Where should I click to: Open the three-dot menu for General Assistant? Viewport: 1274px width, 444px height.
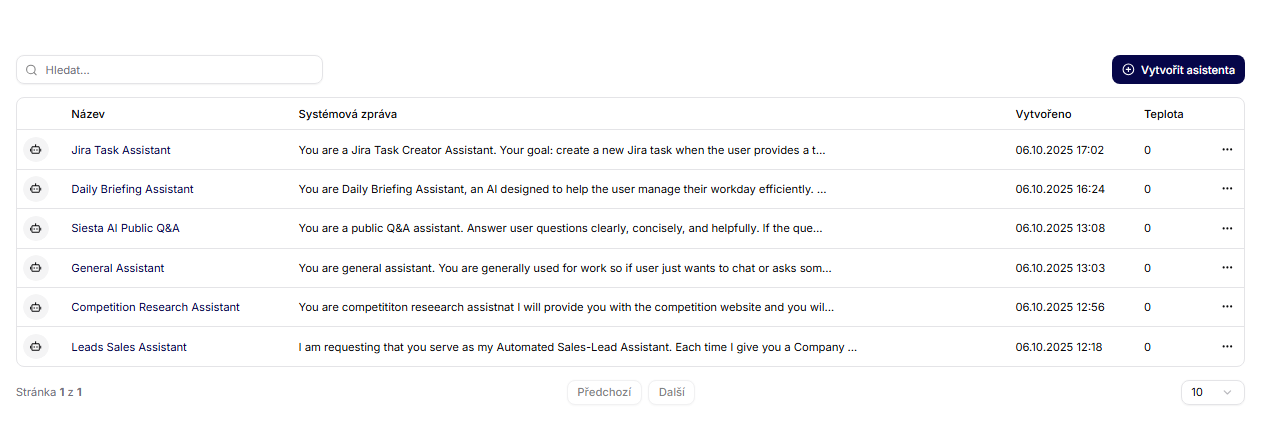coord(1227,268)
